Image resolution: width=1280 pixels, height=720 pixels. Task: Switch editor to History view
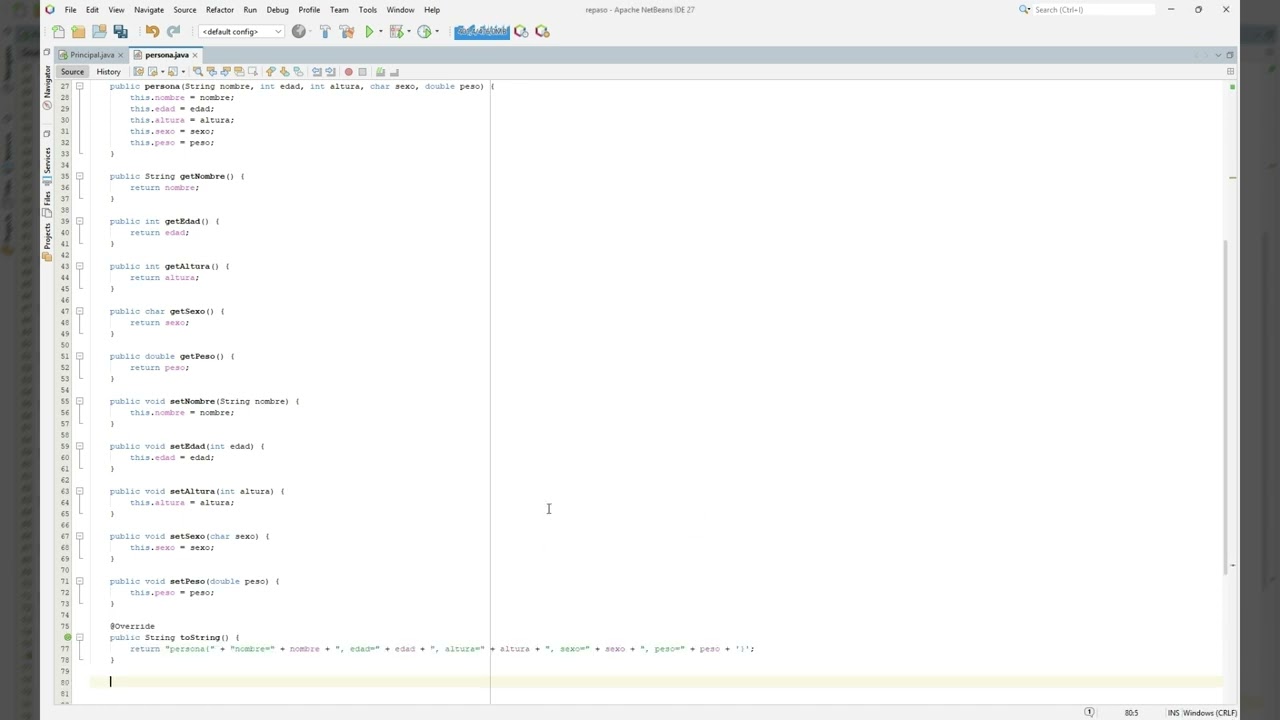[x=108, y=72]
